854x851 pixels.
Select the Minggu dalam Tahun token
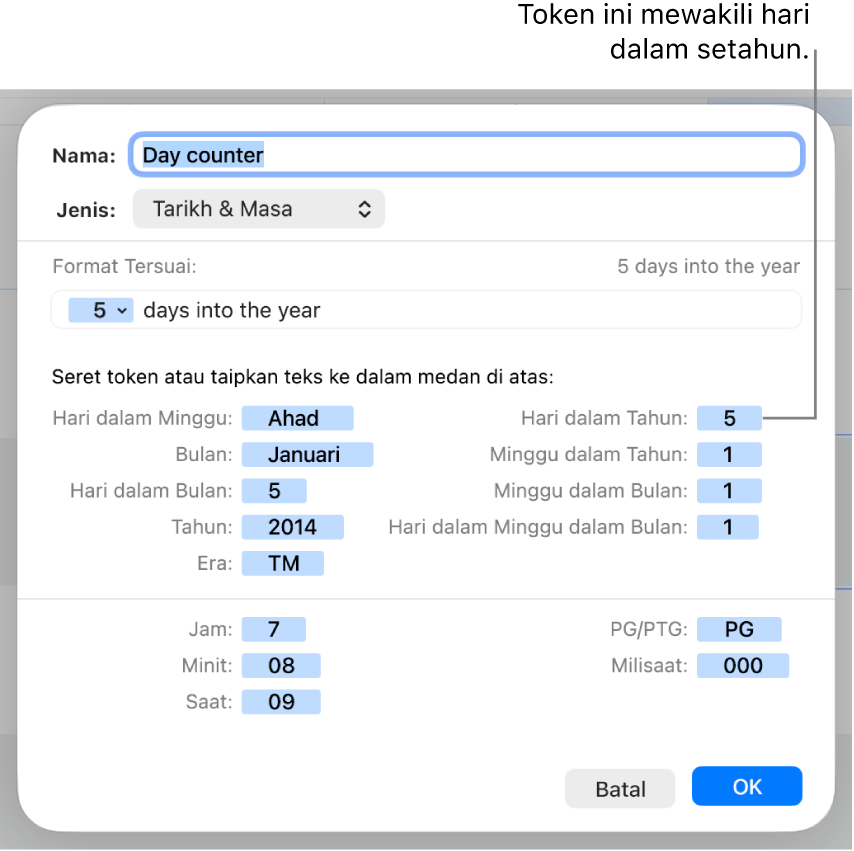(729, 455)
